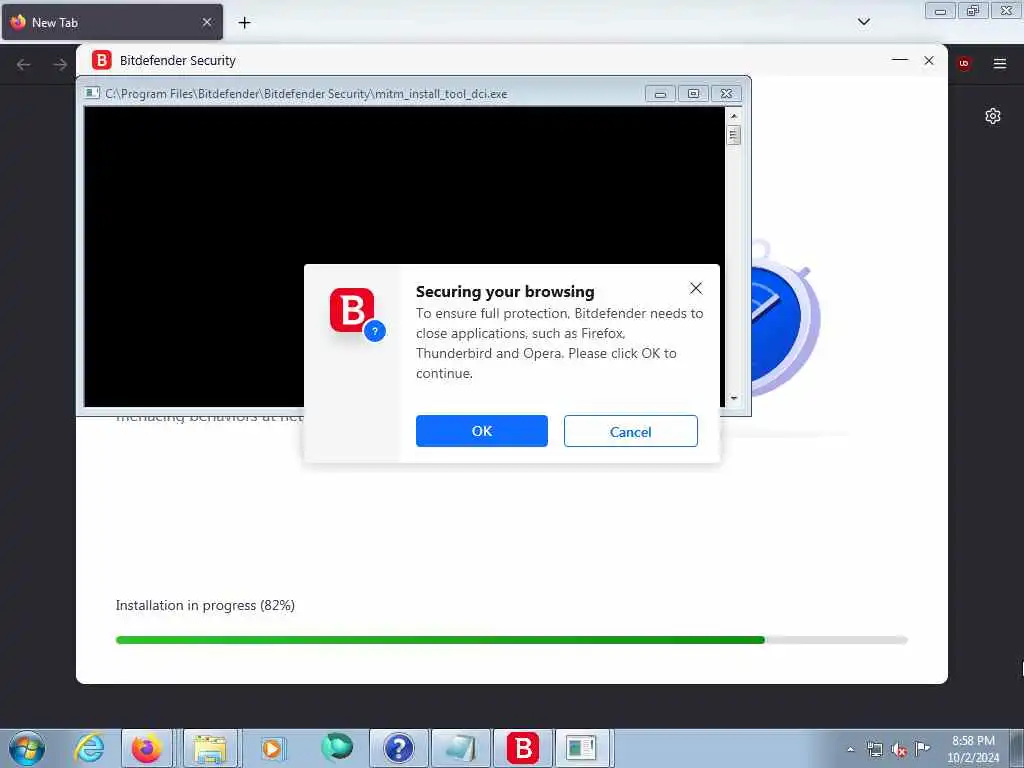Open Action Center flag tray icon
The image size is (1024, 768).
tap(922, 748)
